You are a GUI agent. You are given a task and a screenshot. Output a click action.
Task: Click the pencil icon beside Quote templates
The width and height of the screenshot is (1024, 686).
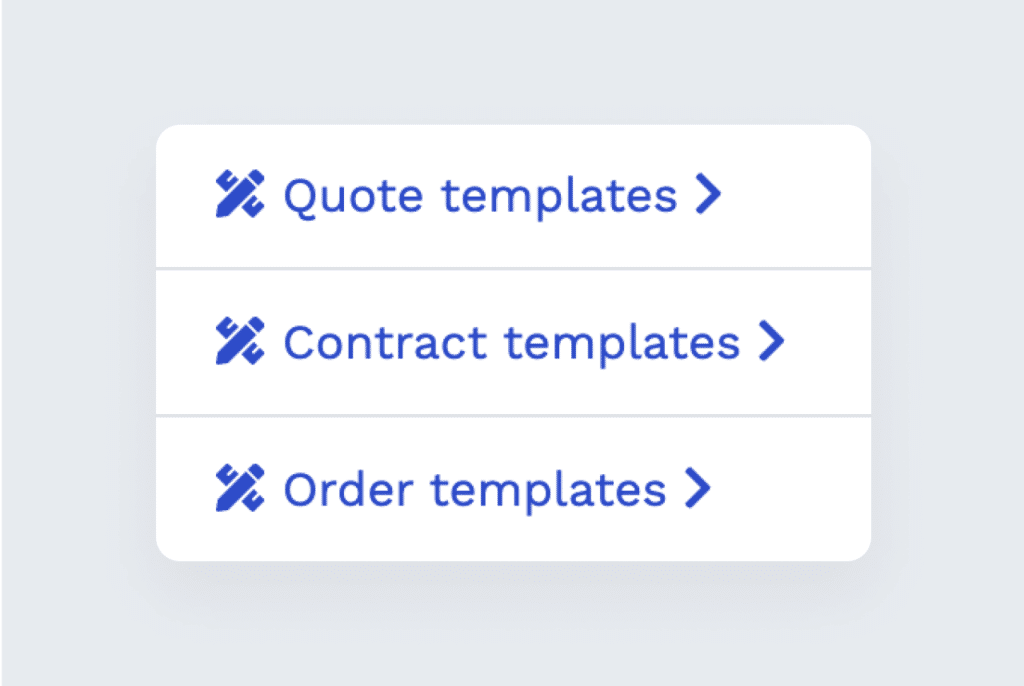tap(239, 195)
